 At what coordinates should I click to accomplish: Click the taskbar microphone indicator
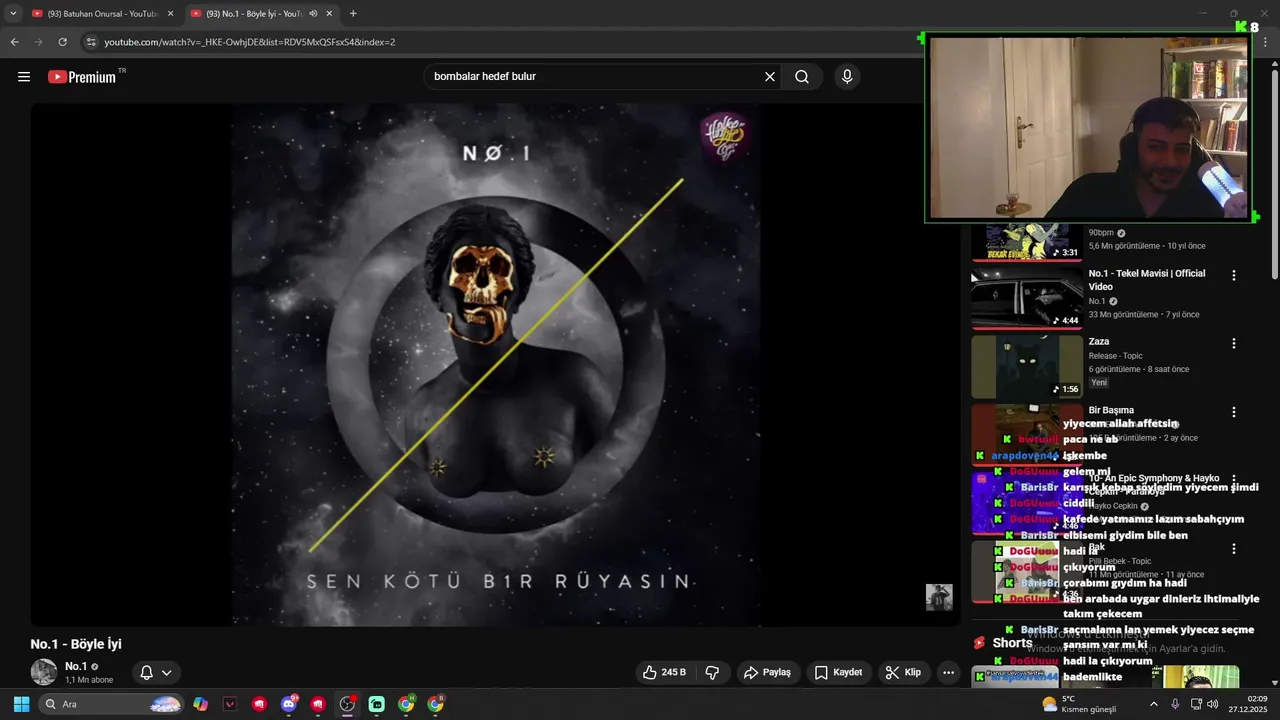coord(1175,704)
